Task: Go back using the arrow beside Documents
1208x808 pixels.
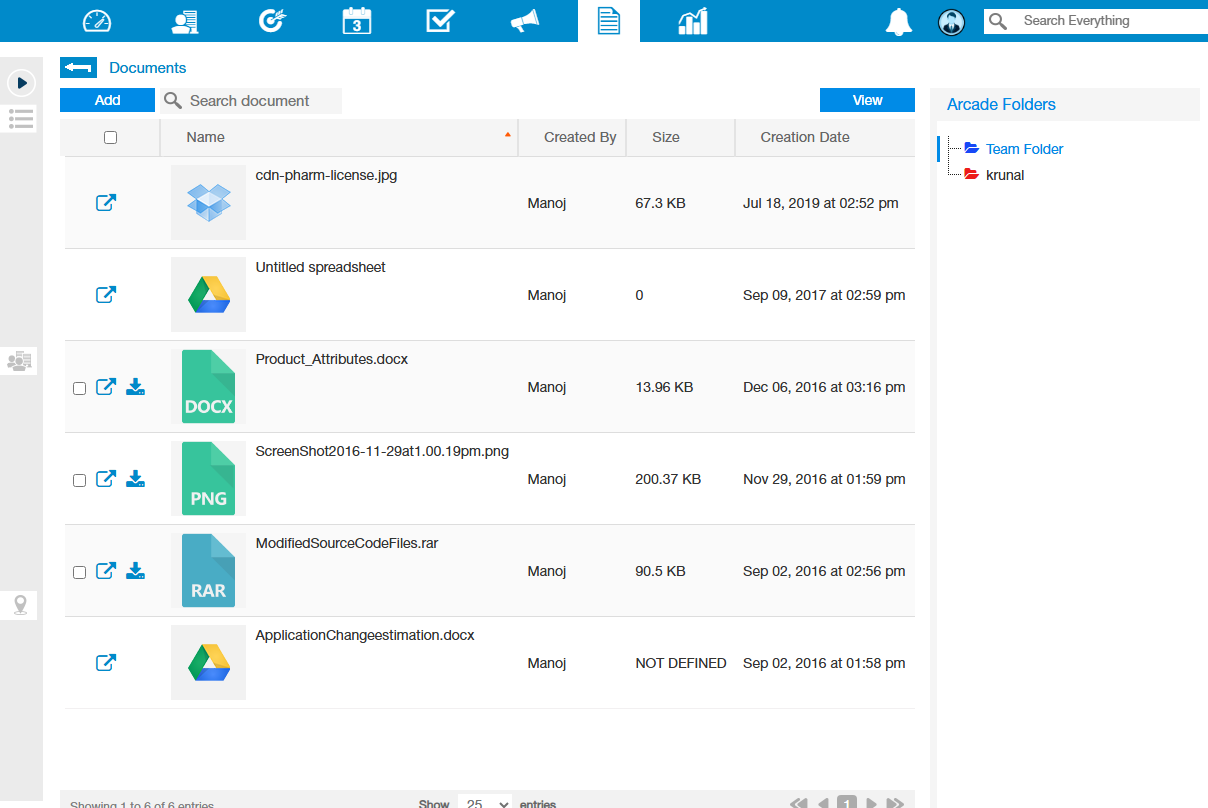Action: pyautogui.click(x=78, y=68)
